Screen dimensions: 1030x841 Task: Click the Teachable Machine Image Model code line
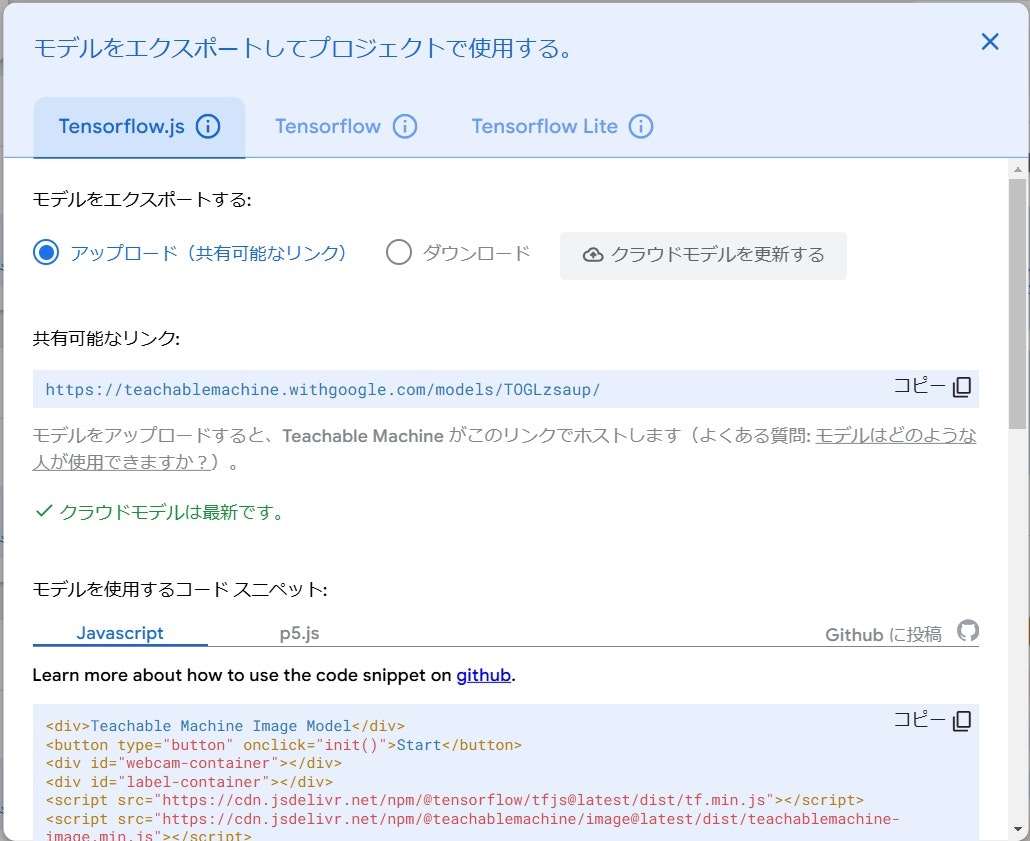225,726
